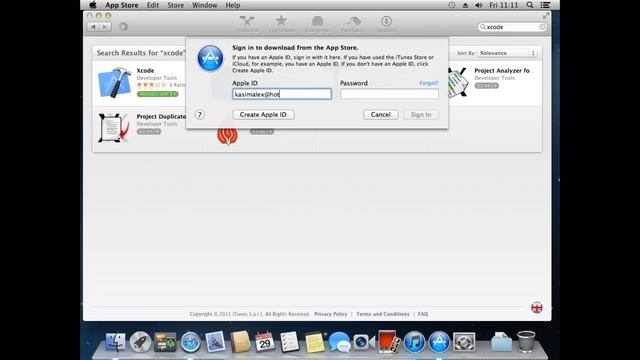Image resolution: width=640 pixels, height=360 pixels.
Task: Open Messages chat bubbles in Dock
Action: [339, 342]
